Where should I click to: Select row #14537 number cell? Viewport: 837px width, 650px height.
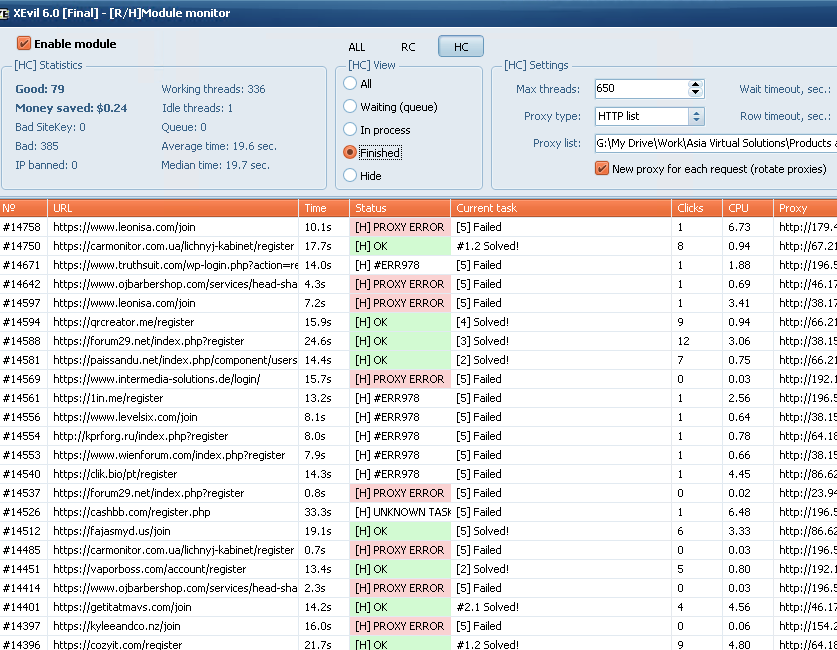[x=23, y=494]
